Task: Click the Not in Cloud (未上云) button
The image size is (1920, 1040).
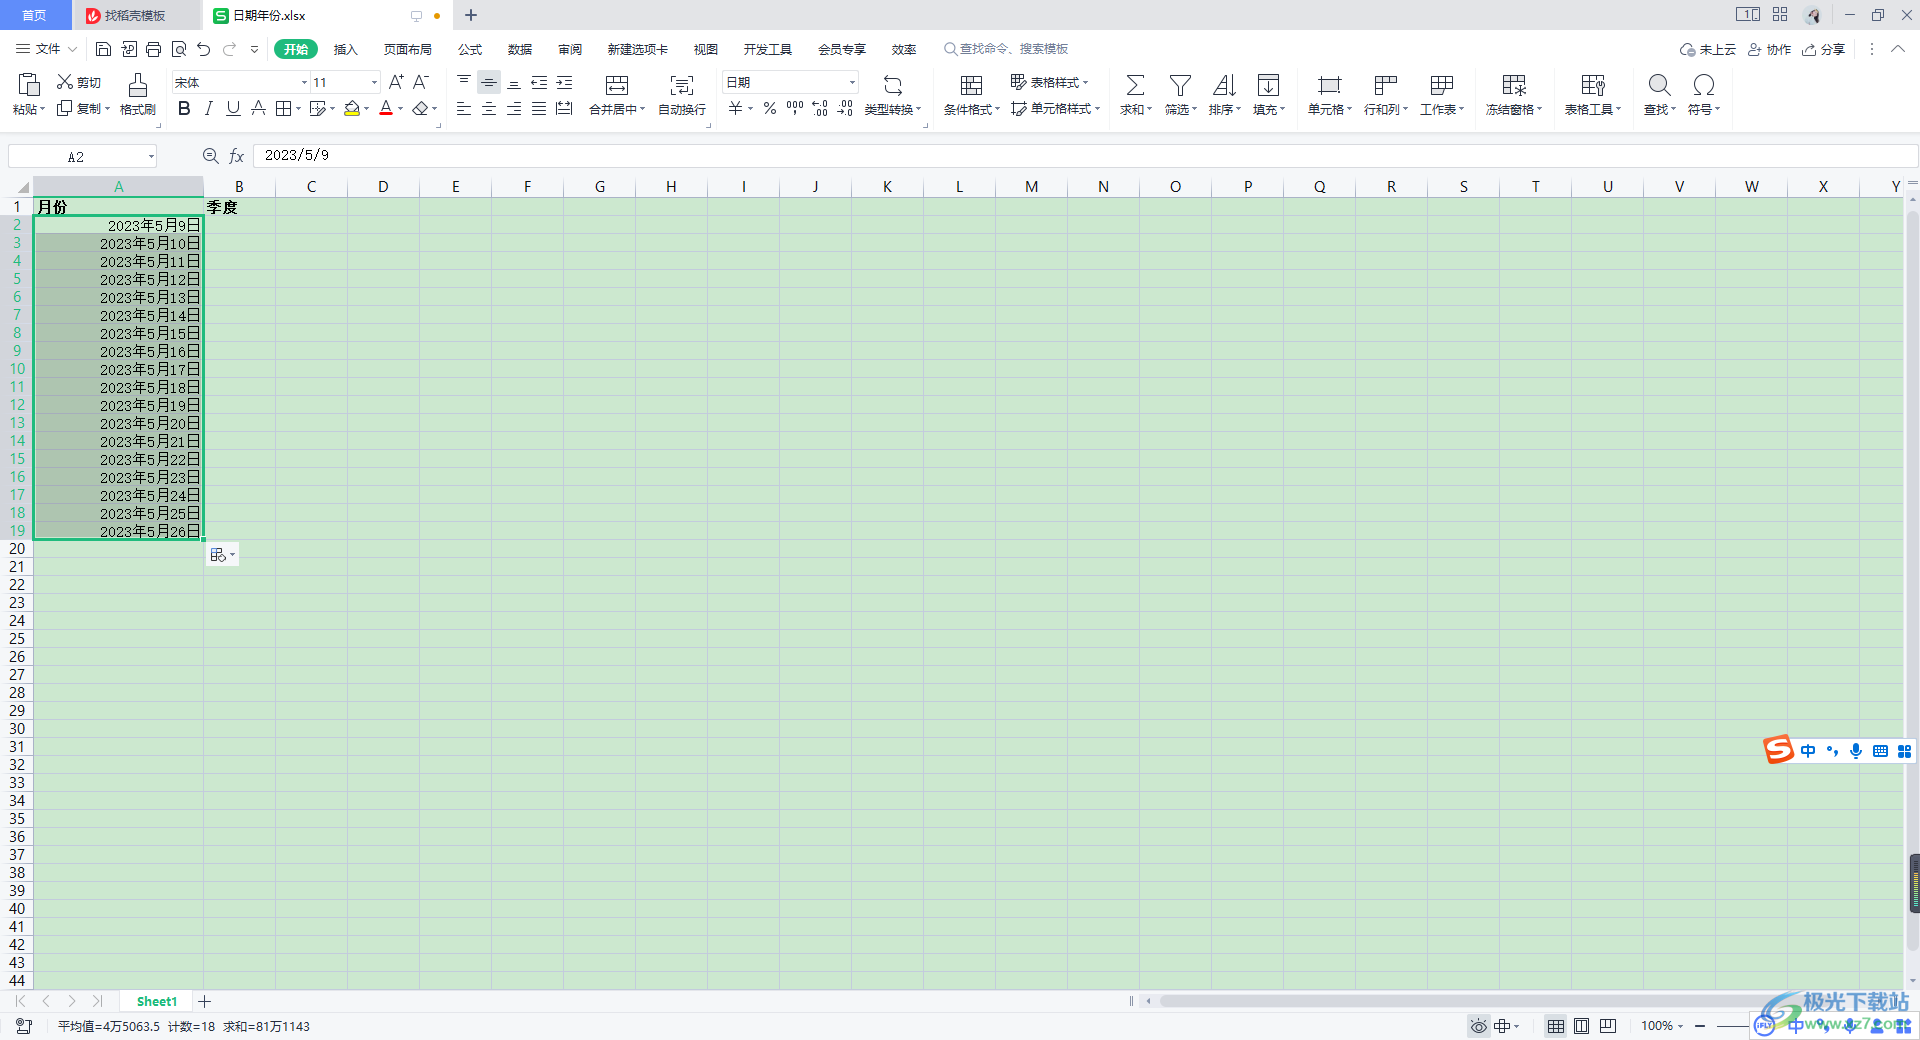Action: point(1707,49)
